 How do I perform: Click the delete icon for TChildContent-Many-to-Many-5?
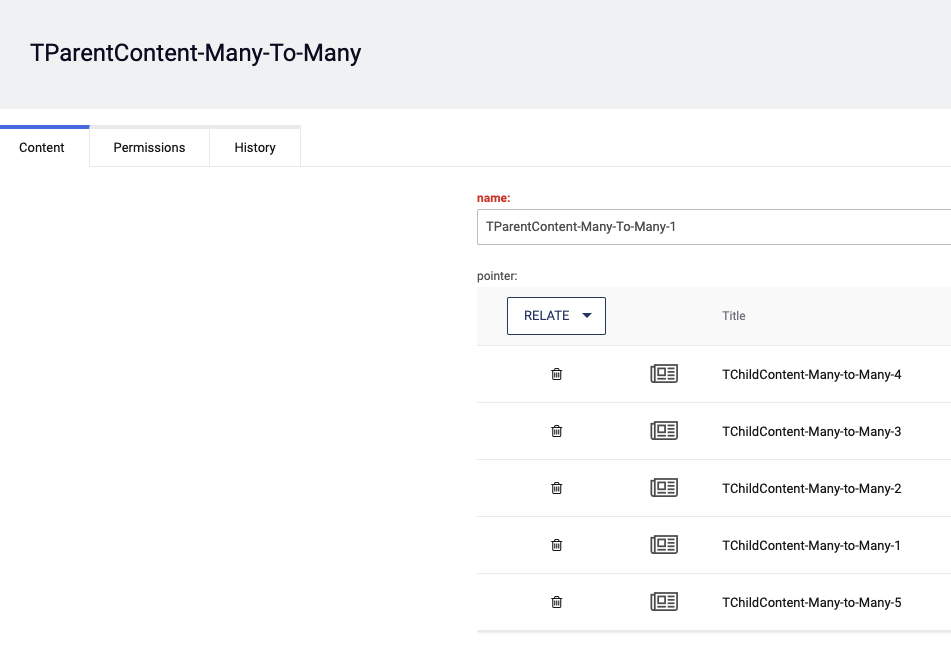tap(557, 602)
